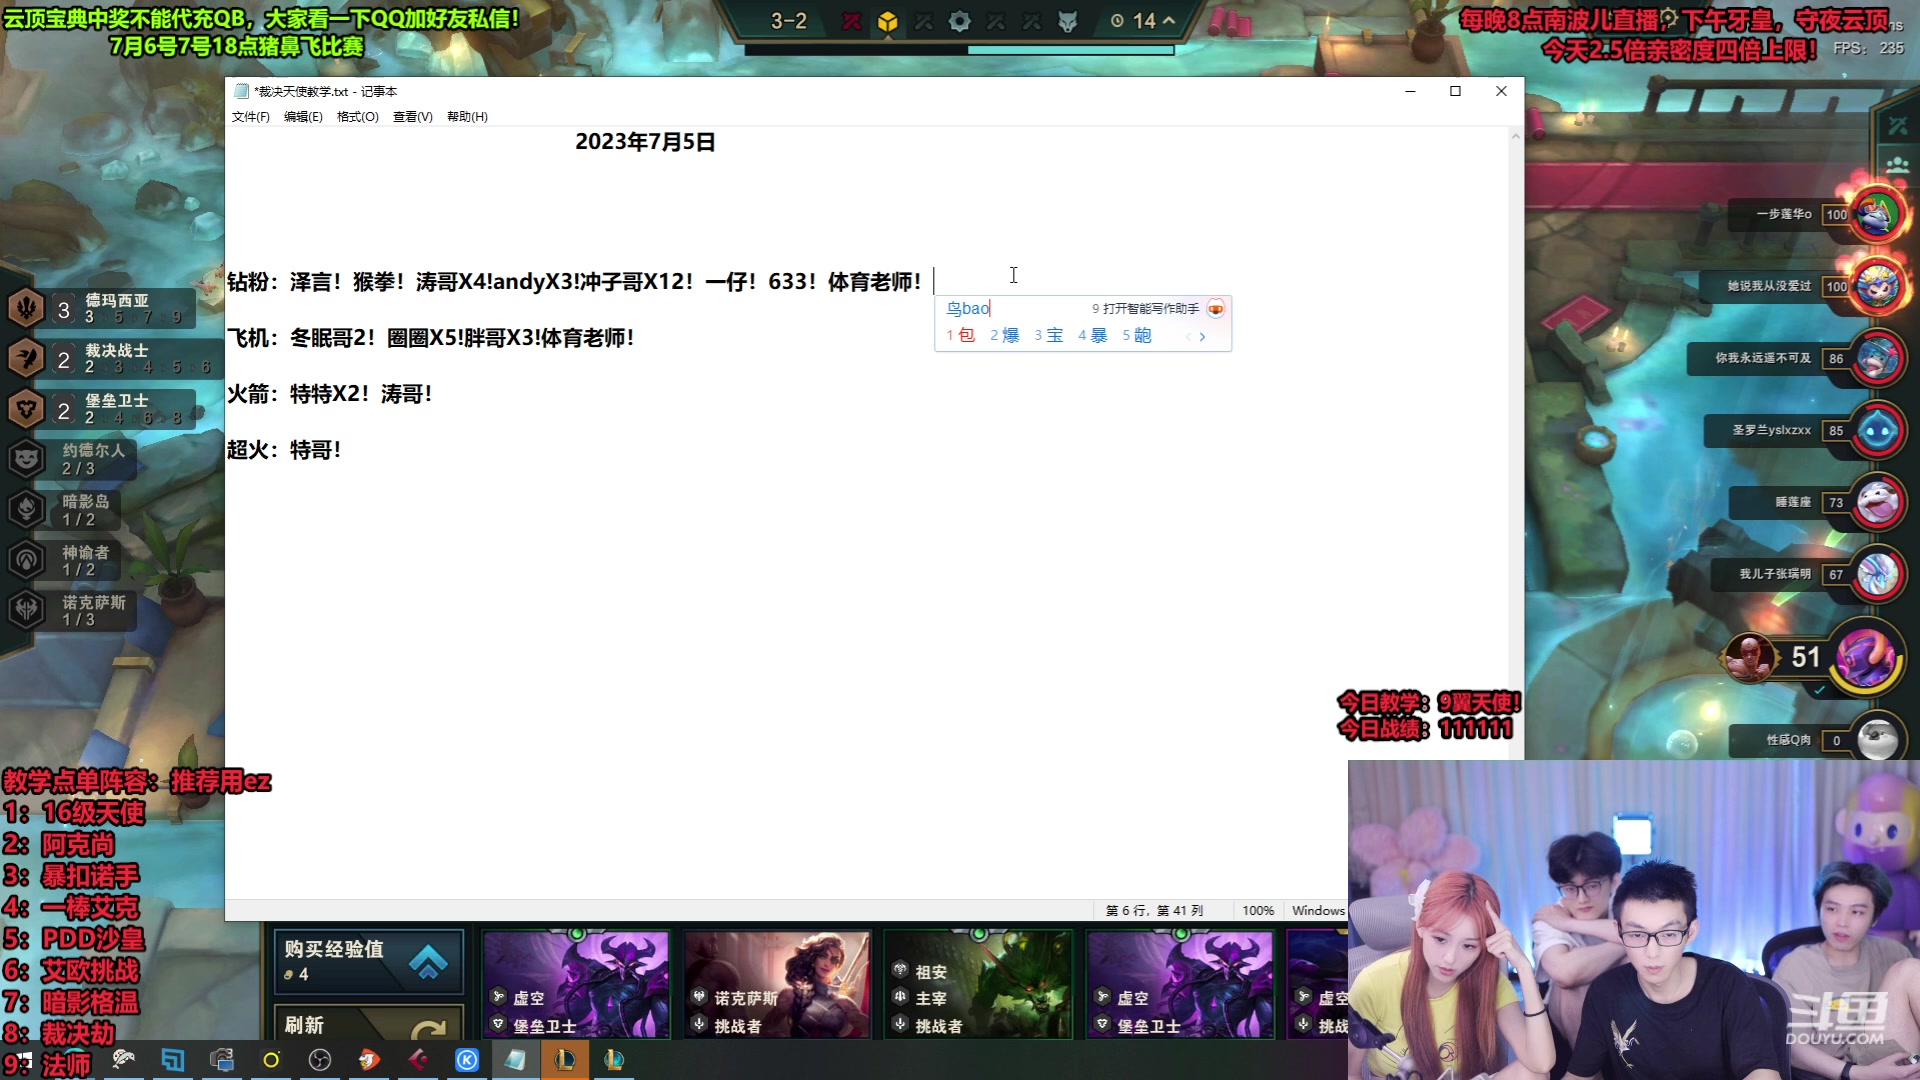Choose IME candidate 4 暴

1092,335
